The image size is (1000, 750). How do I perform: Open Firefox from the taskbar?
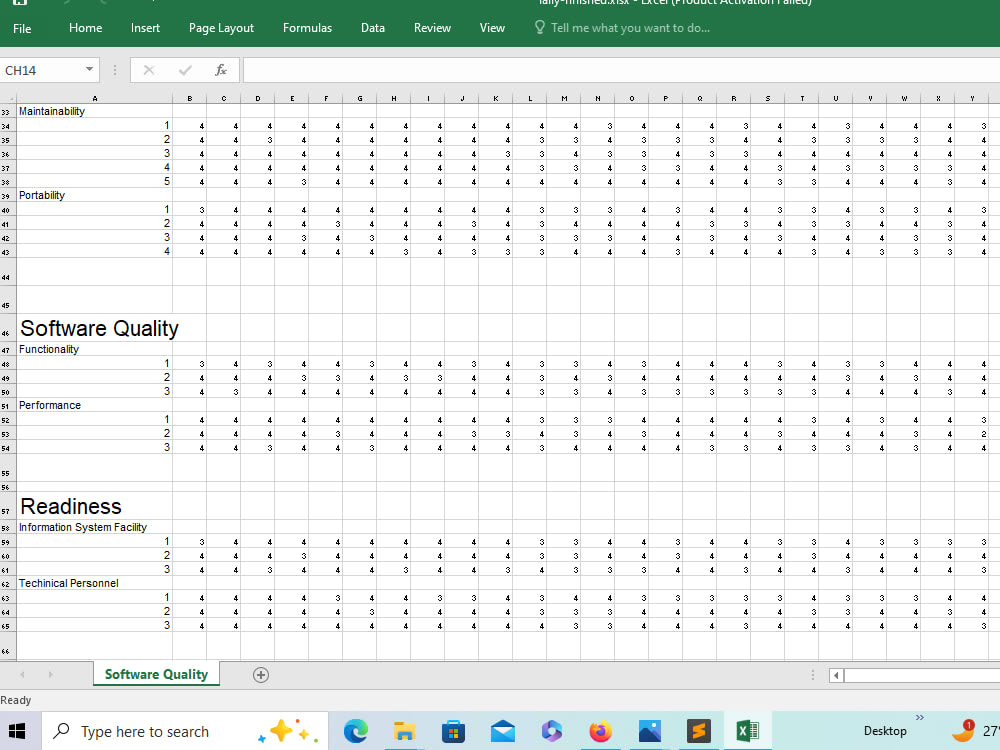(x=600, y=731)
